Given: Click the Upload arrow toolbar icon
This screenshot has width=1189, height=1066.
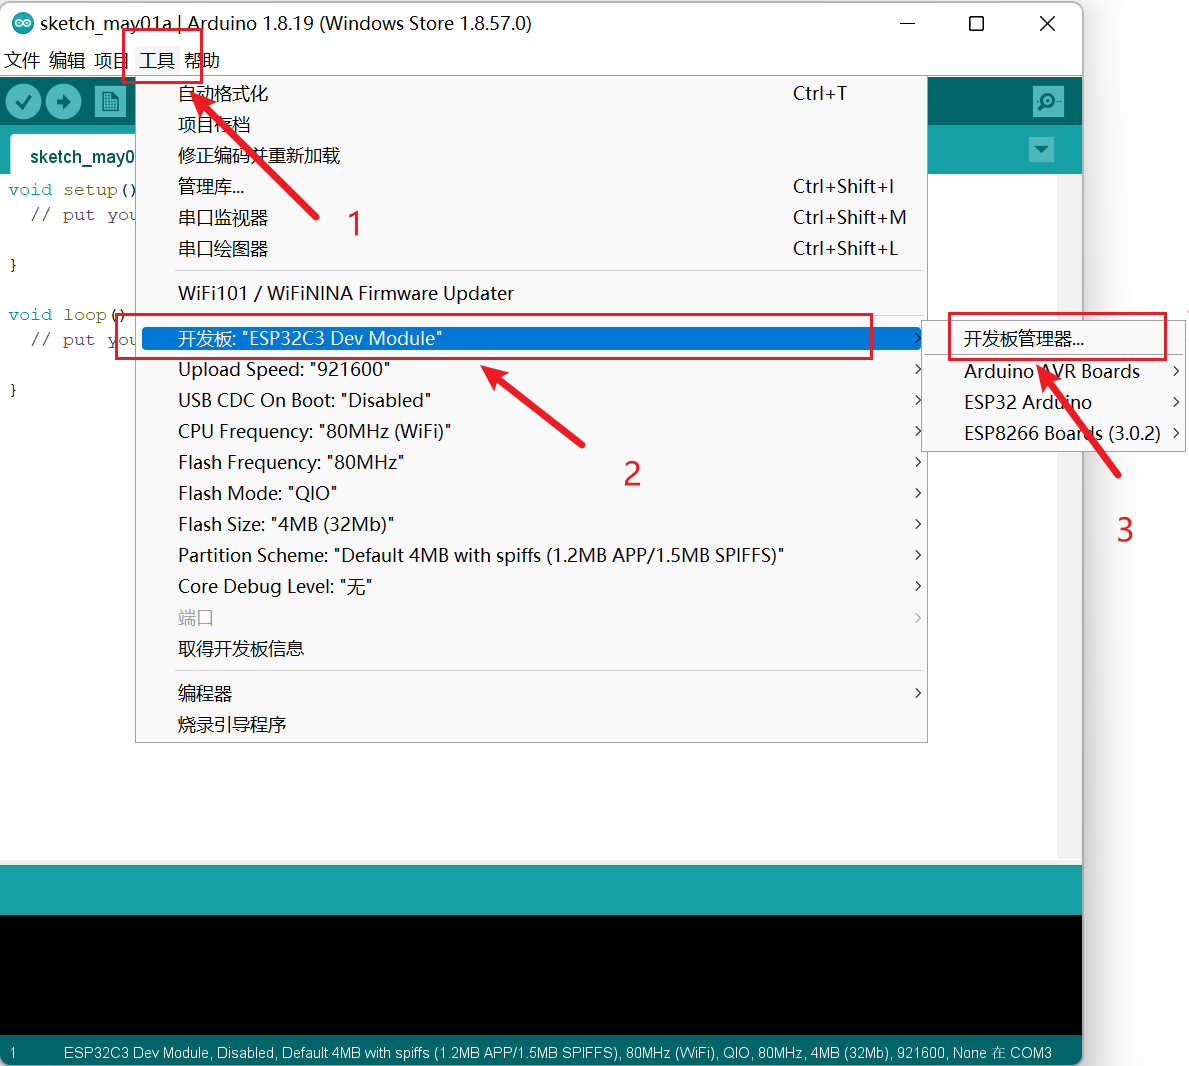Looking at the screenshot, I should pos(64,101).
